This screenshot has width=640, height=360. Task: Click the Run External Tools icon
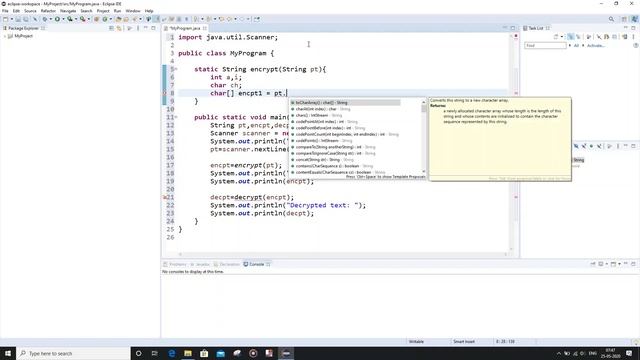coord(83,19)
